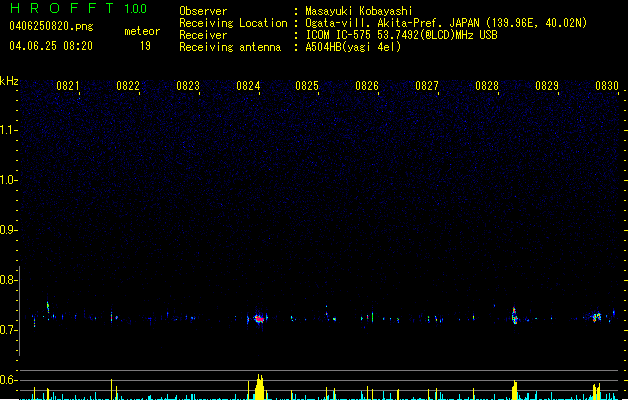The image size is (629, 400).
Task: Click the meteor echo just after 0828
Action: pos(514,315)
